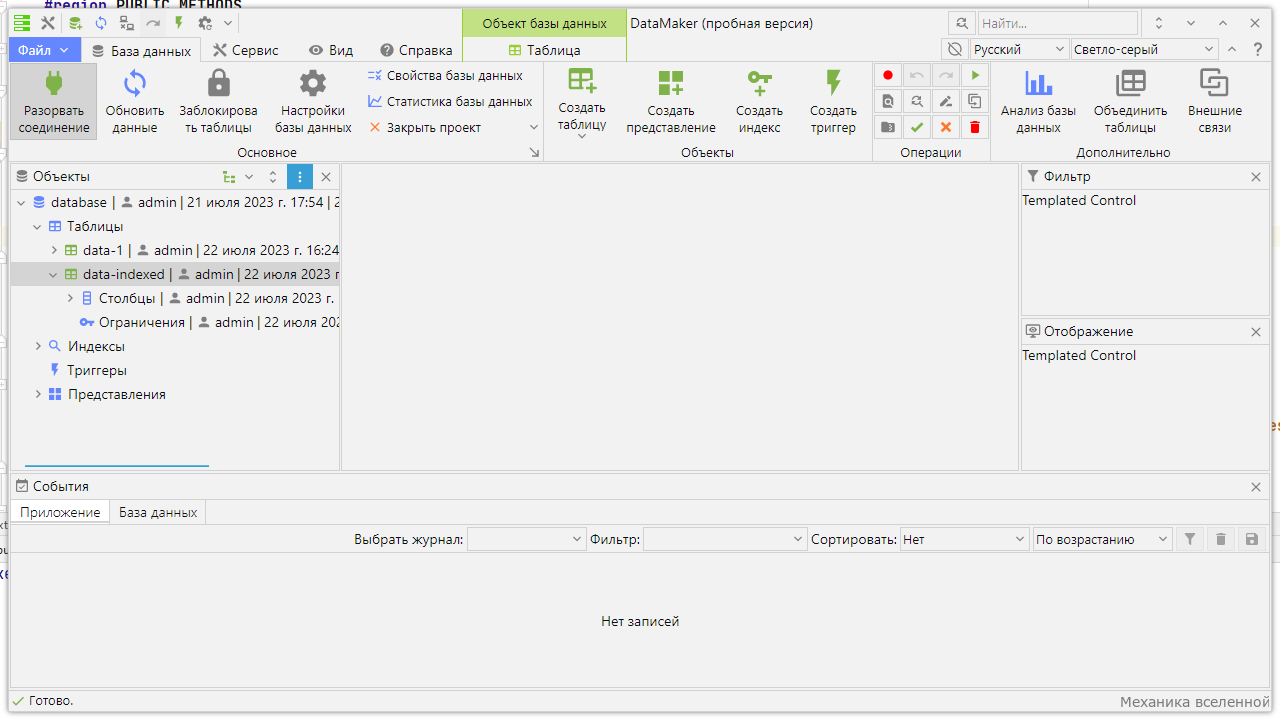The height and width of the screenshot is (720, 1280).
Task: Click the find-in-document operation icon
Action: [888, 101]
